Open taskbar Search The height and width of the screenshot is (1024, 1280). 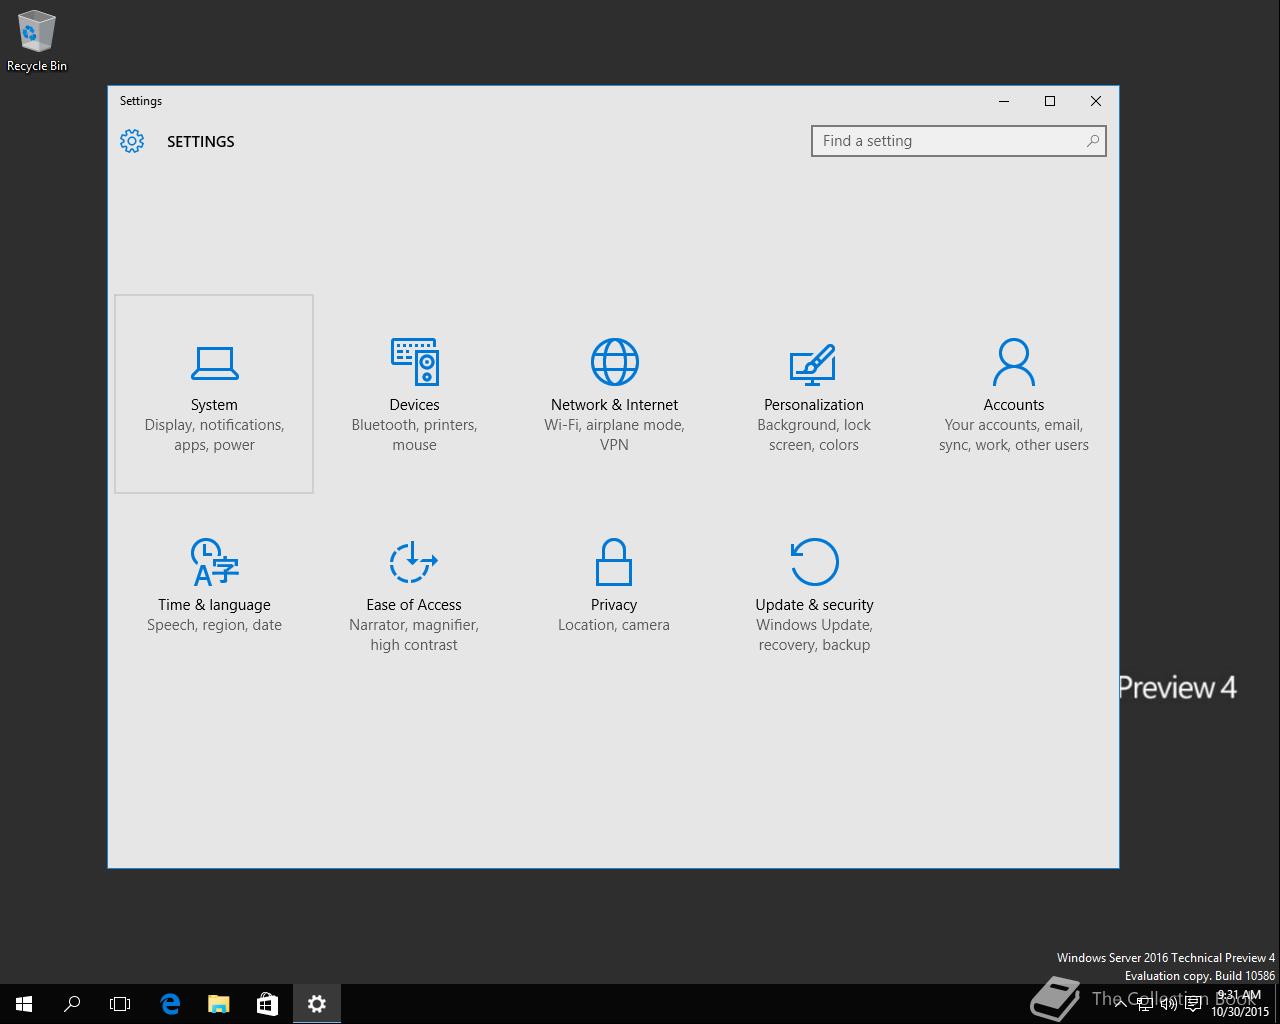point(72,1004)
